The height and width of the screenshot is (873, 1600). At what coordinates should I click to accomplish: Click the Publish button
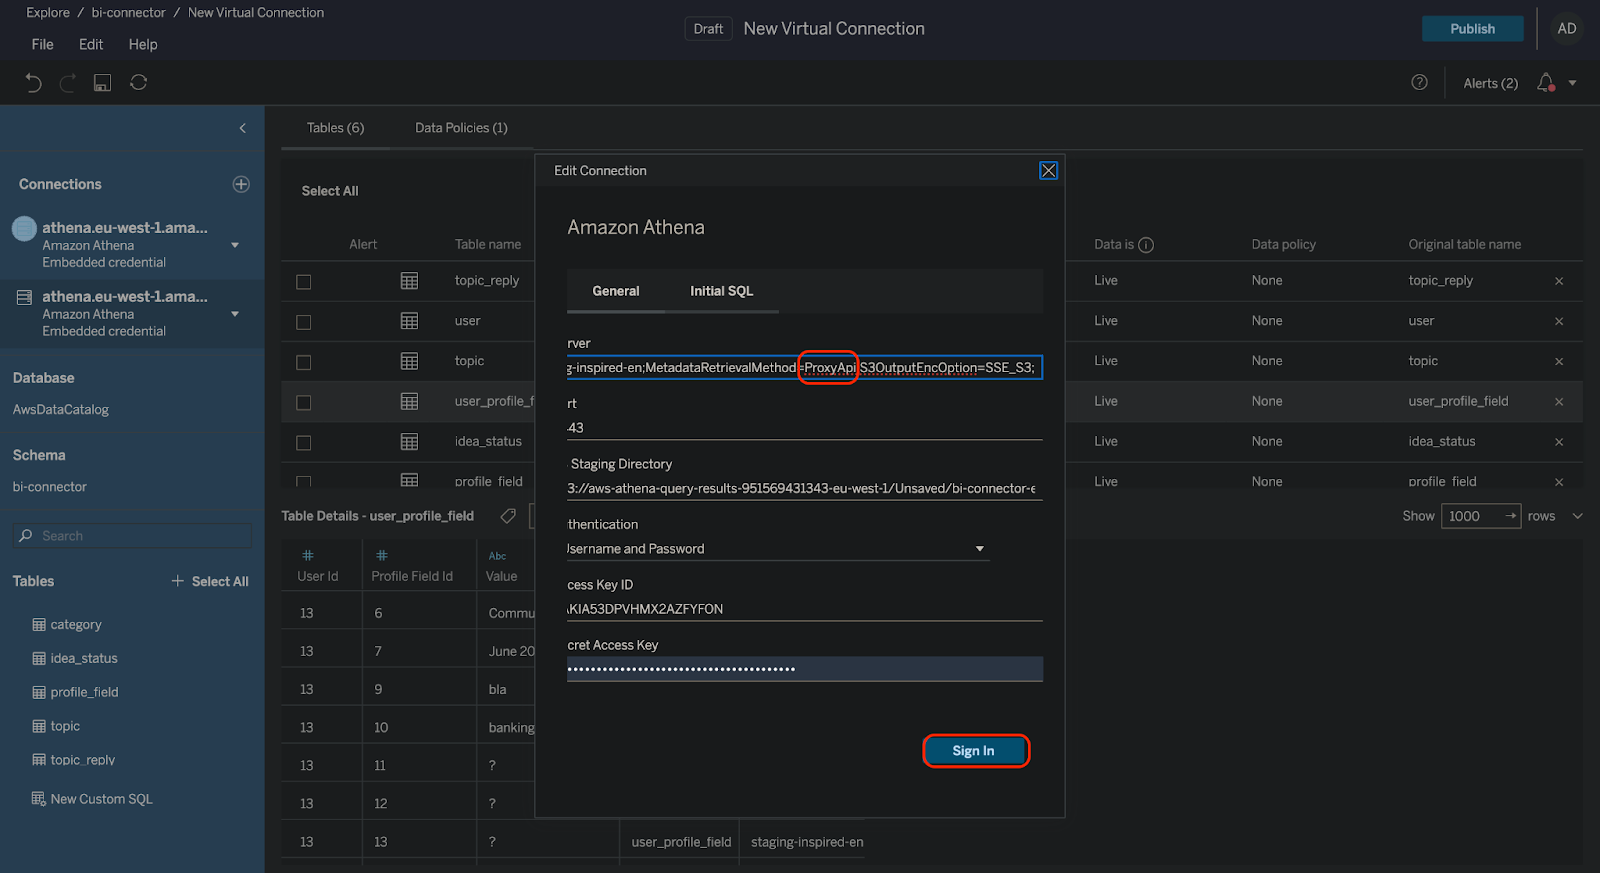(1472, 29)
